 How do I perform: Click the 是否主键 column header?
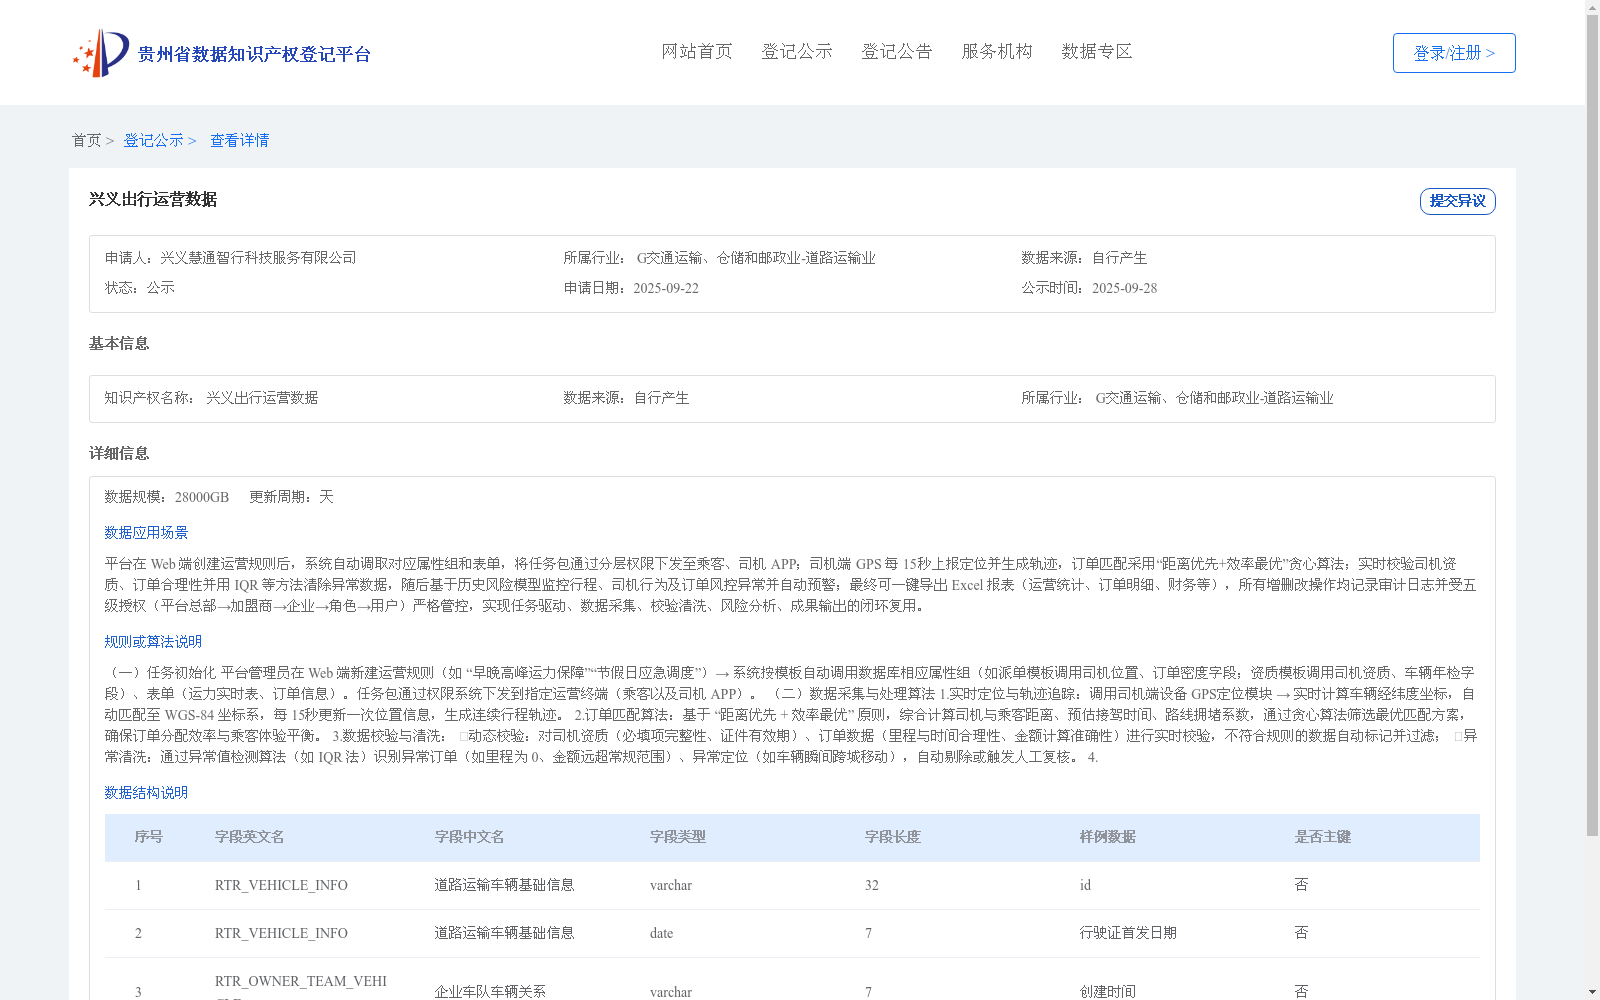pos(1323,837)
